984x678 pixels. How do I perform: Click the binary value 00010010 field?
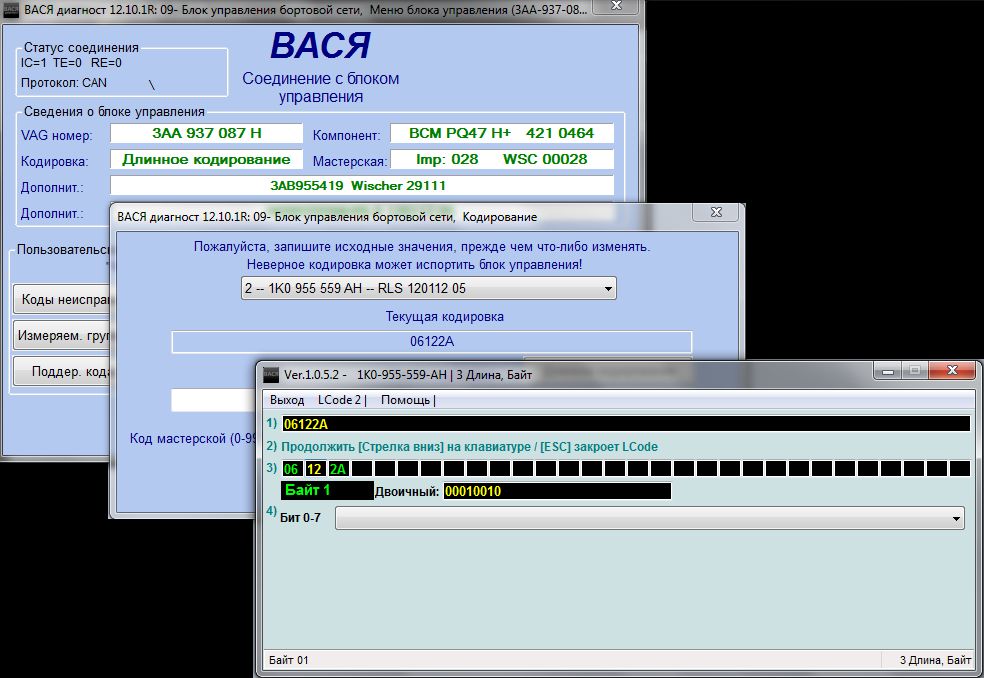pyautogui.click(x=557, y=491)
